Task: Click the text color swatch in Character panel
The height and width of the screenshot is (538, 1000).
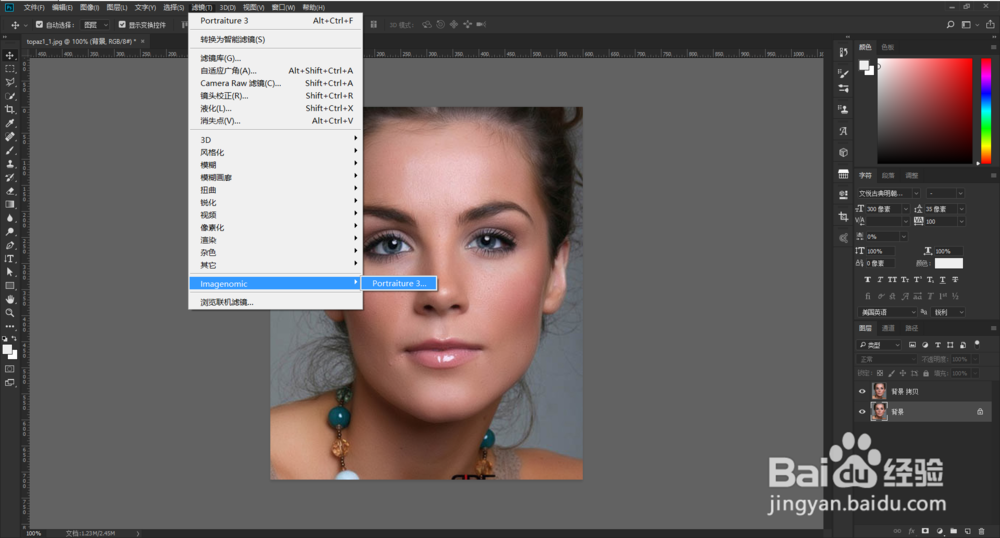Action: coord(948,263)
